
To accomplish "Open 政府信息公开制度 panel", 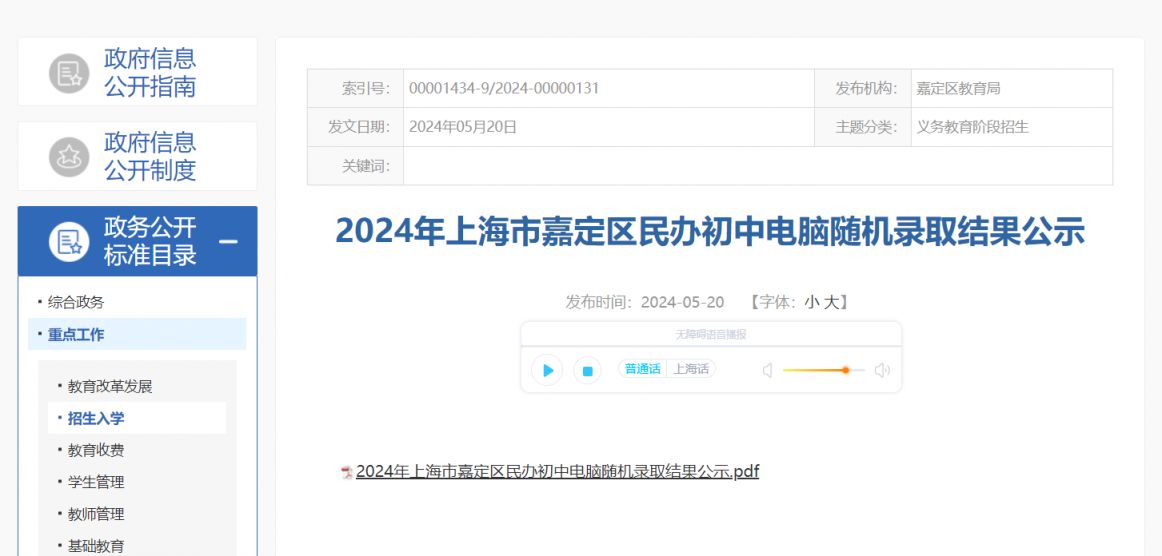I will point(138,156).
